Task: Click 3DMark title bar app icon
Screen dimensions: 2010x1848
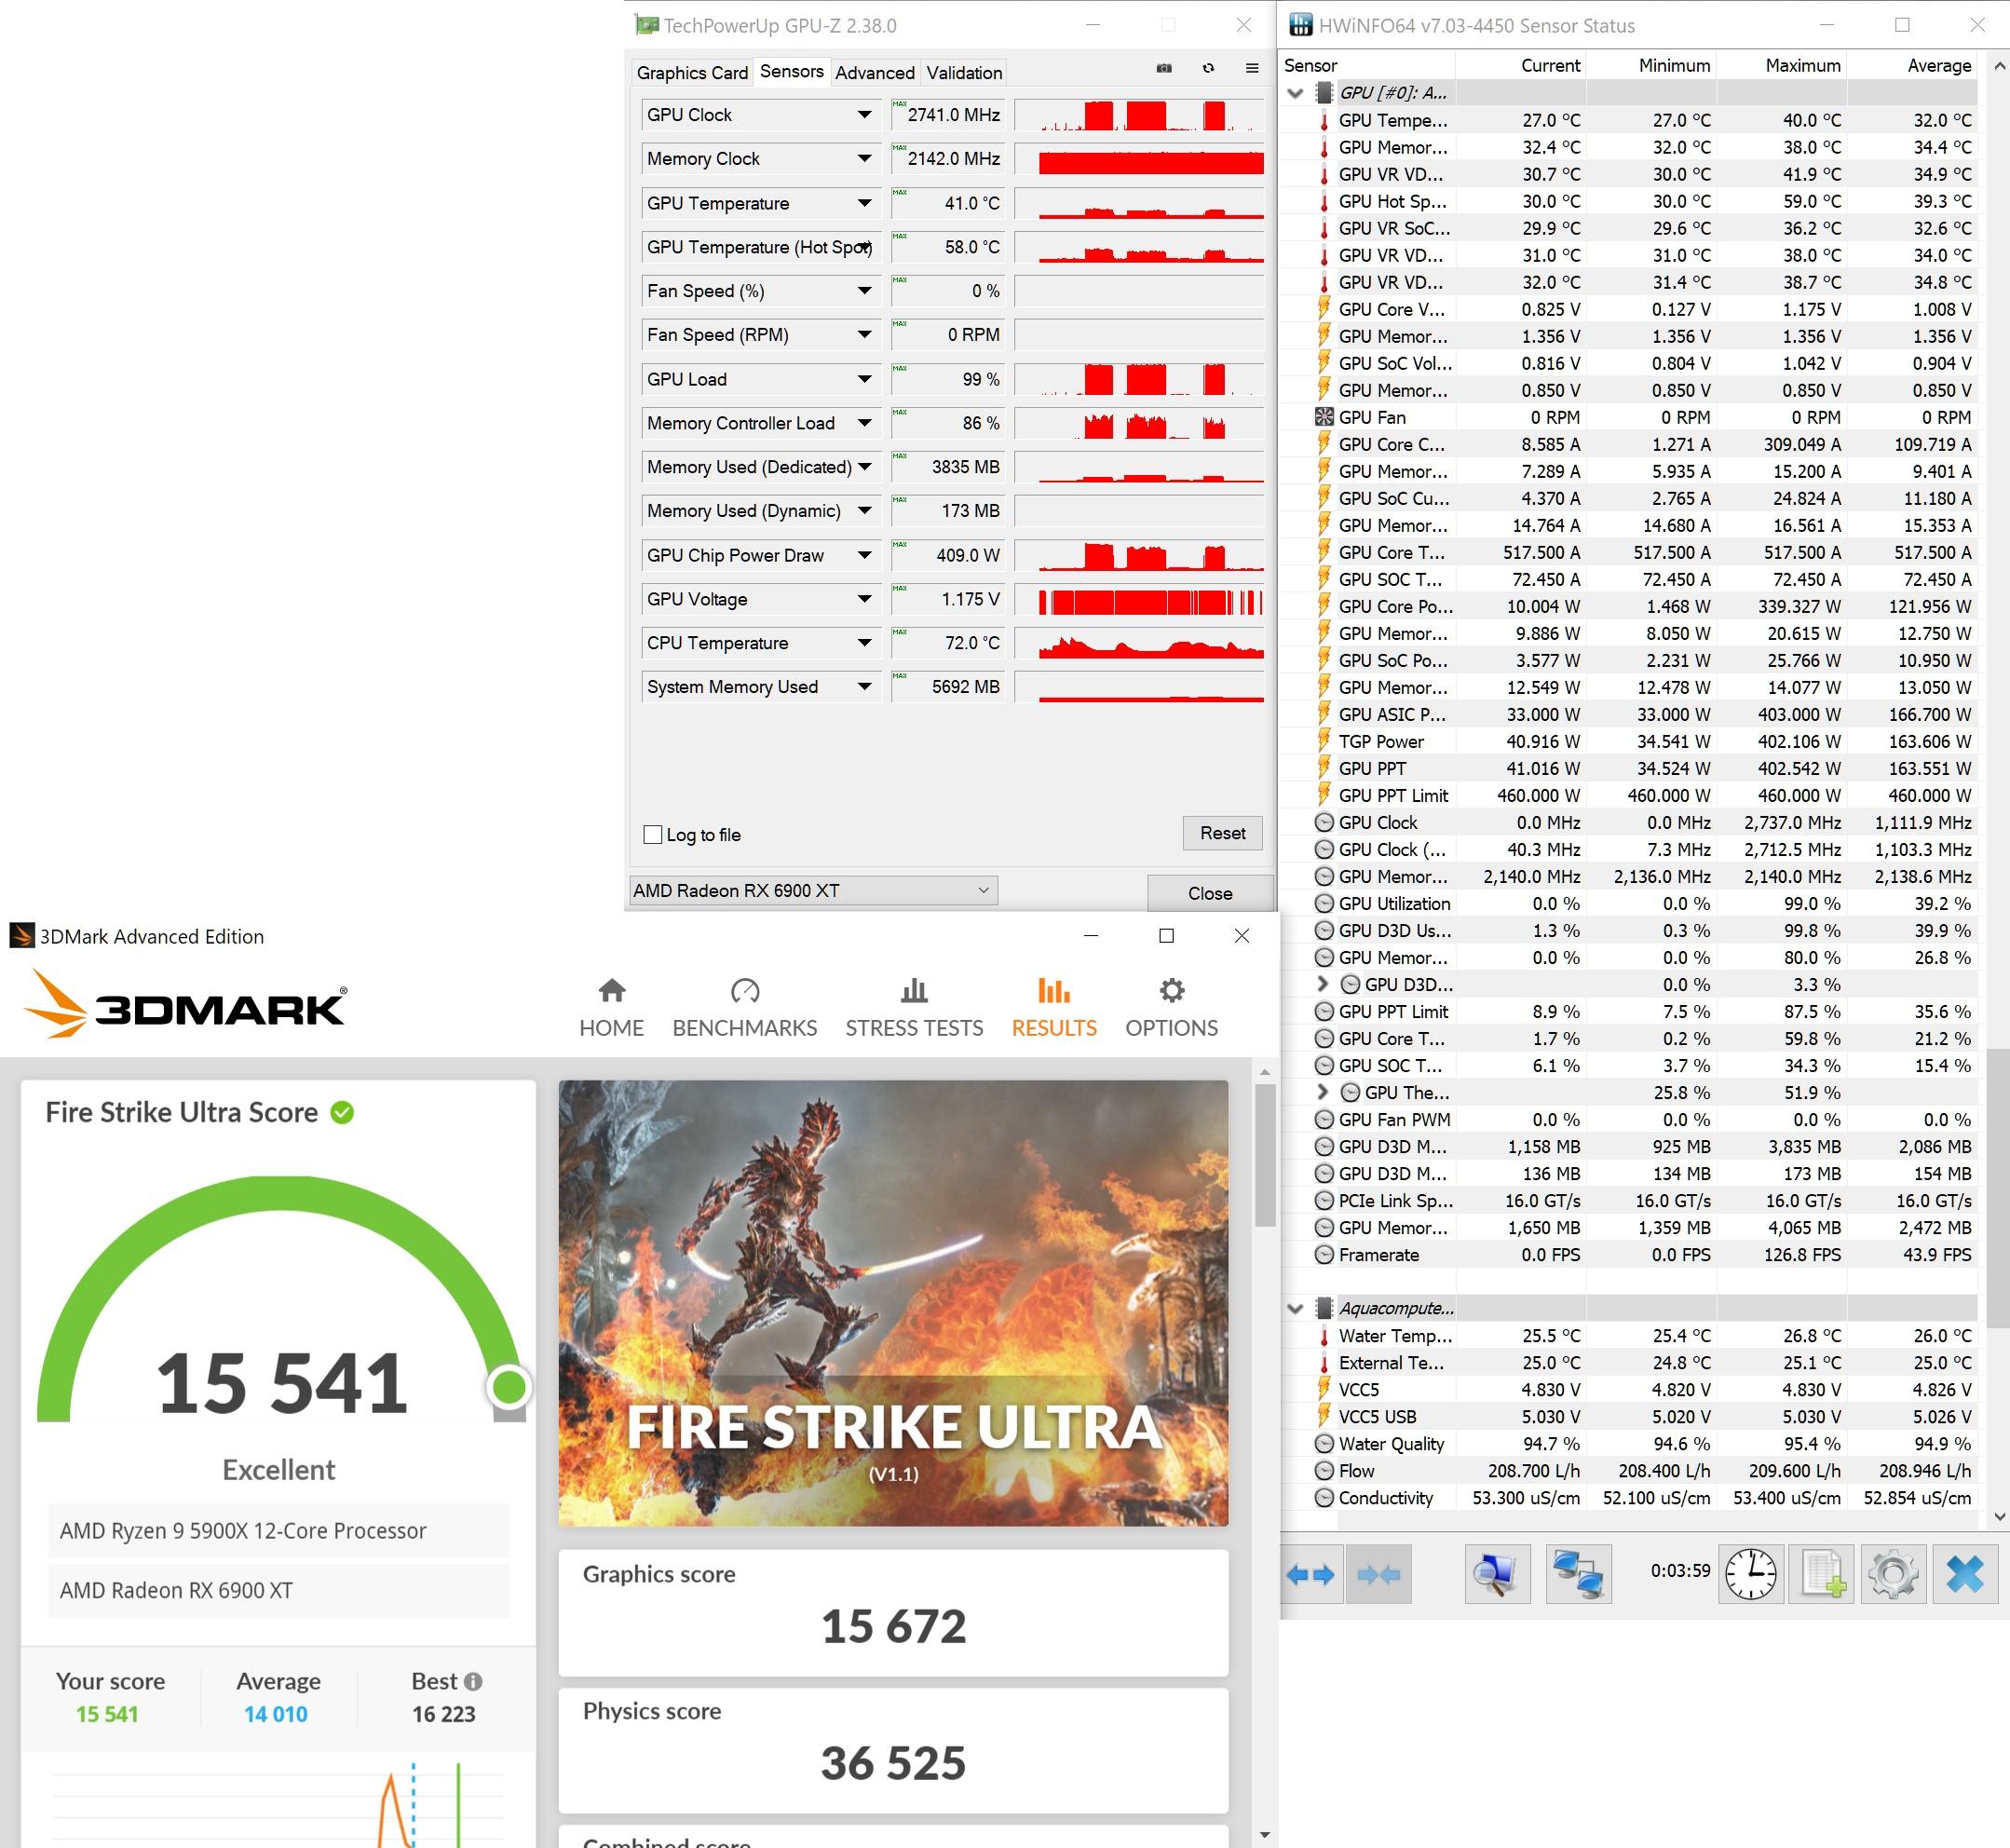Action: click(x=21, y=936)
